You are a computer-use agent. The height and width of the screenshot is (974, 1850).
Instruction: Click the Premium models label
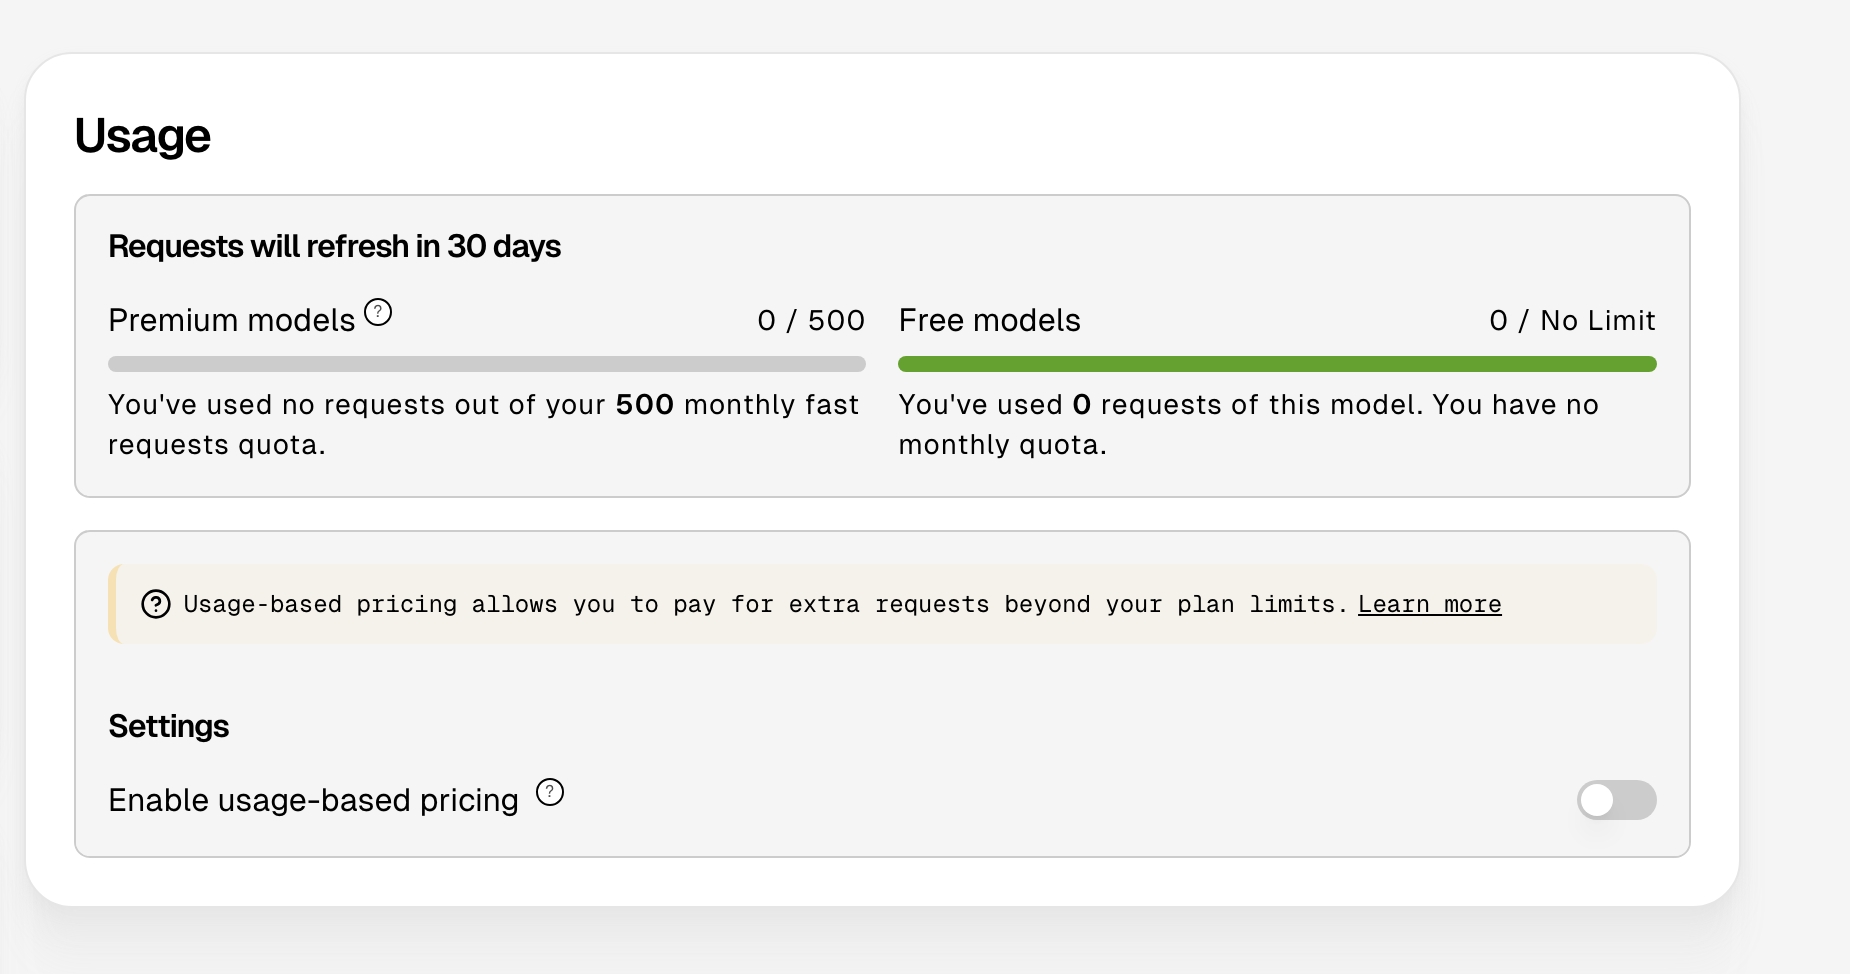tap(231, 320)
